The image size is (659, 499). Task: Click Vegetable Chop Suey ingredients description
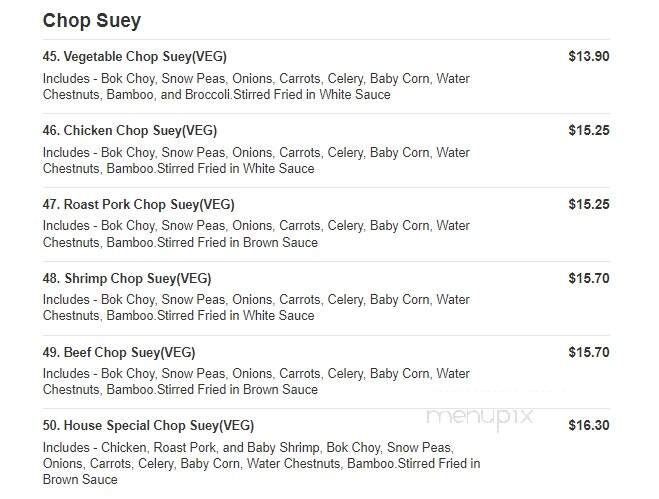256,87
